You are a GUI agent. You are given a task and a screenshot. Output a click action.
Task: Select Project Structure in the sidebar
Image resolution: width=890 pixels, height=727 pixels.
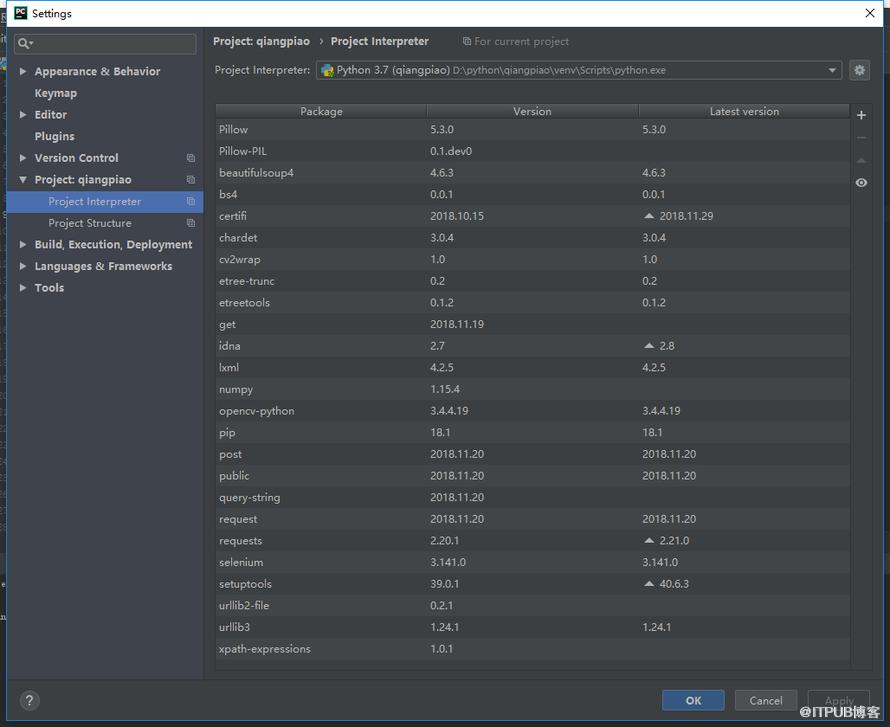click(105, 223)
